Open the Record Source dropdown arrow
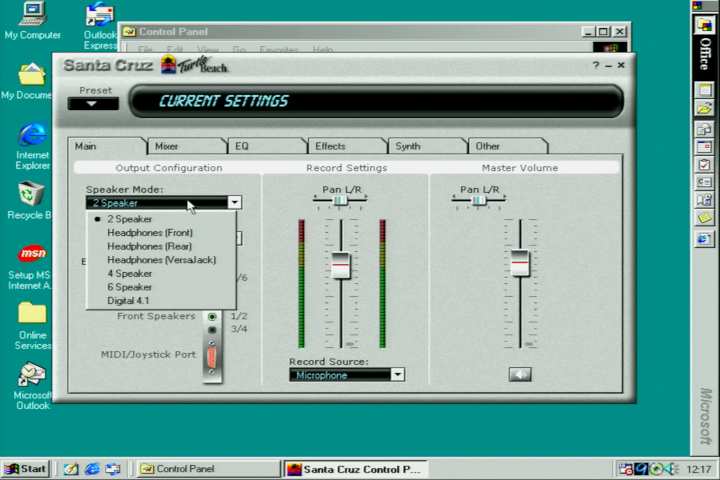Viewport: 720px width, 480px height. point(398,375)
